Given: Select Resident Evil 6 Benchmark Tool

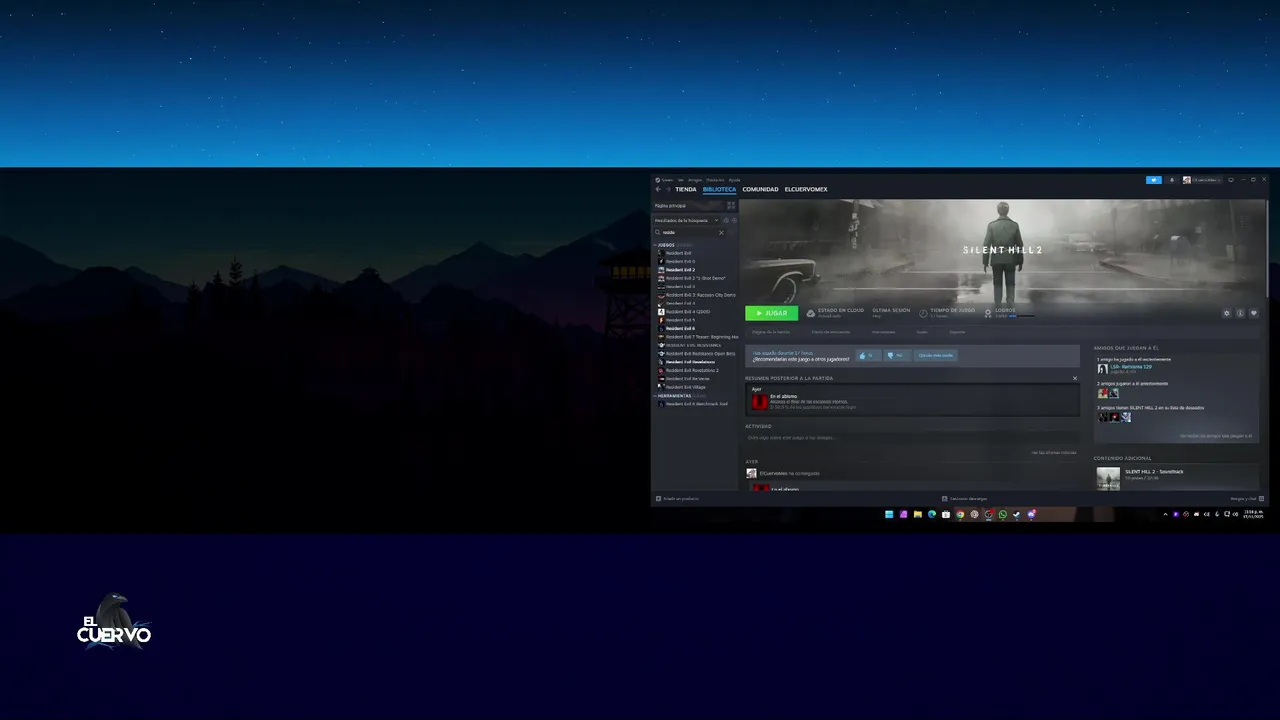Looking at the screenshot, I should [x=695, y=404].
